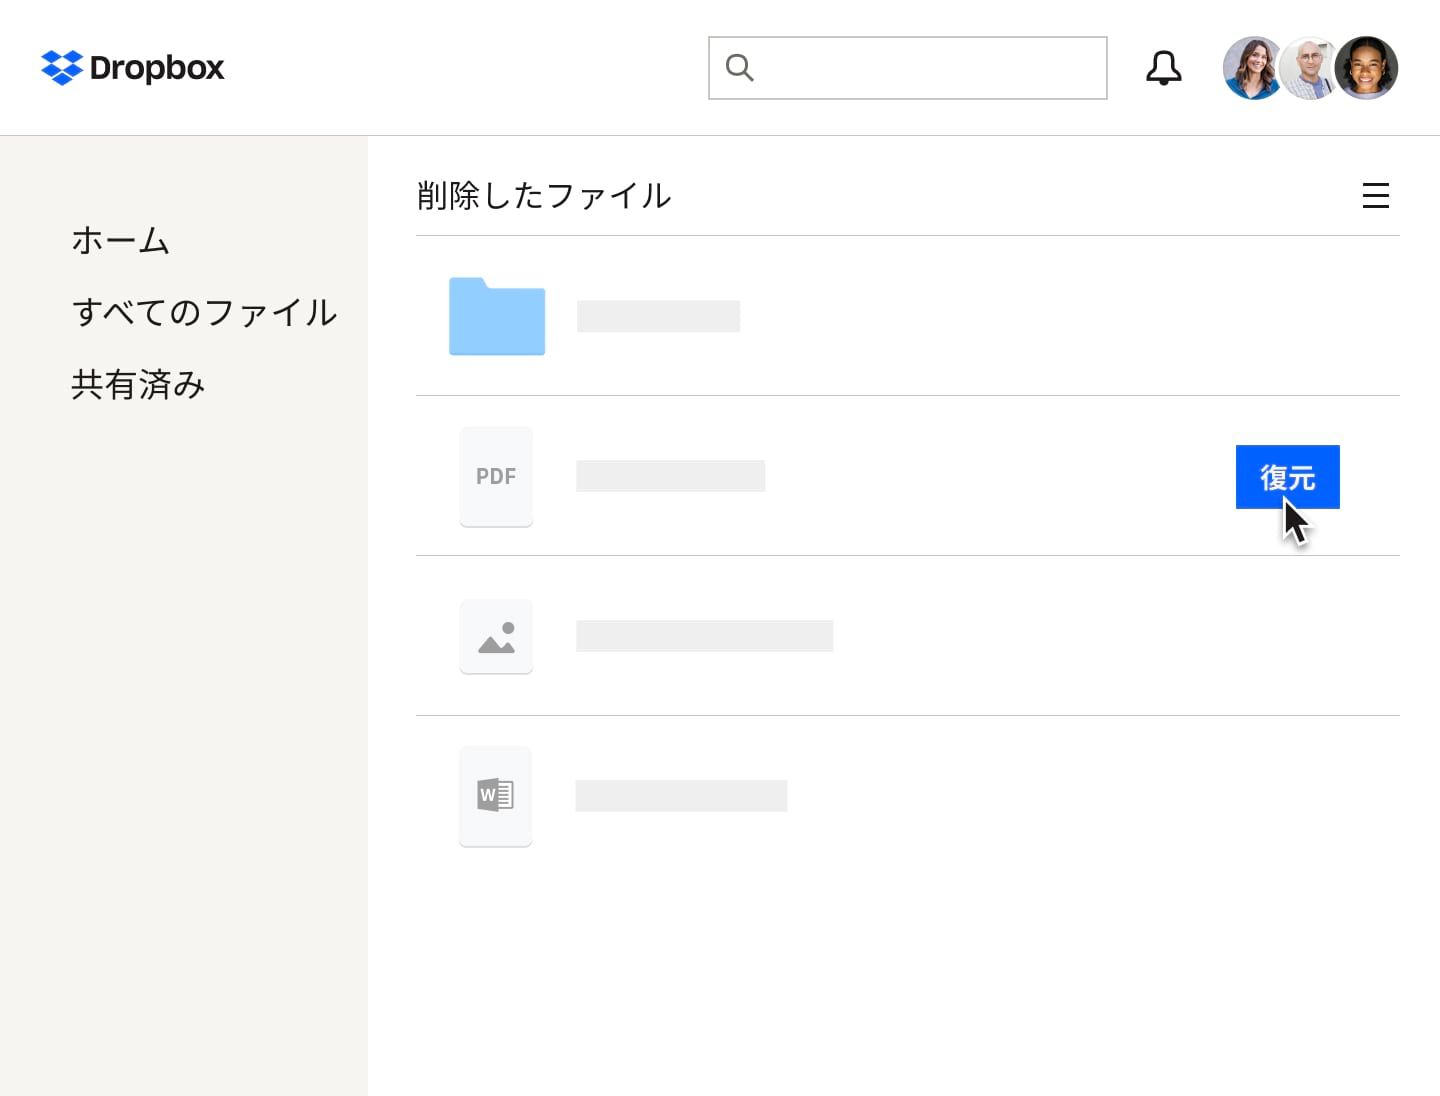Viewport: 1440px width, 1096px height.
Task: Go to すべてのファイル section
Action: coord(205,313)
